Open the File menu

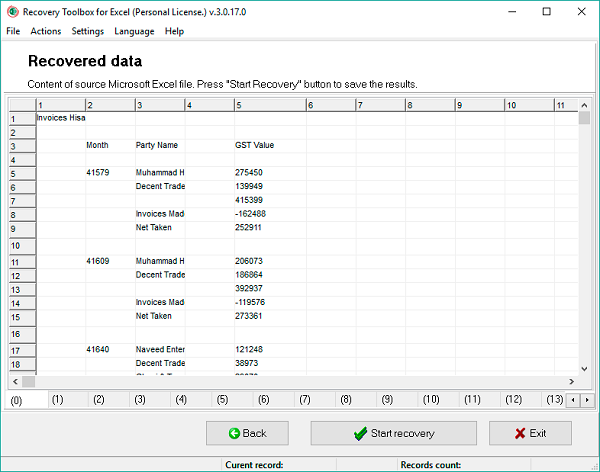[x=13, y=31]
